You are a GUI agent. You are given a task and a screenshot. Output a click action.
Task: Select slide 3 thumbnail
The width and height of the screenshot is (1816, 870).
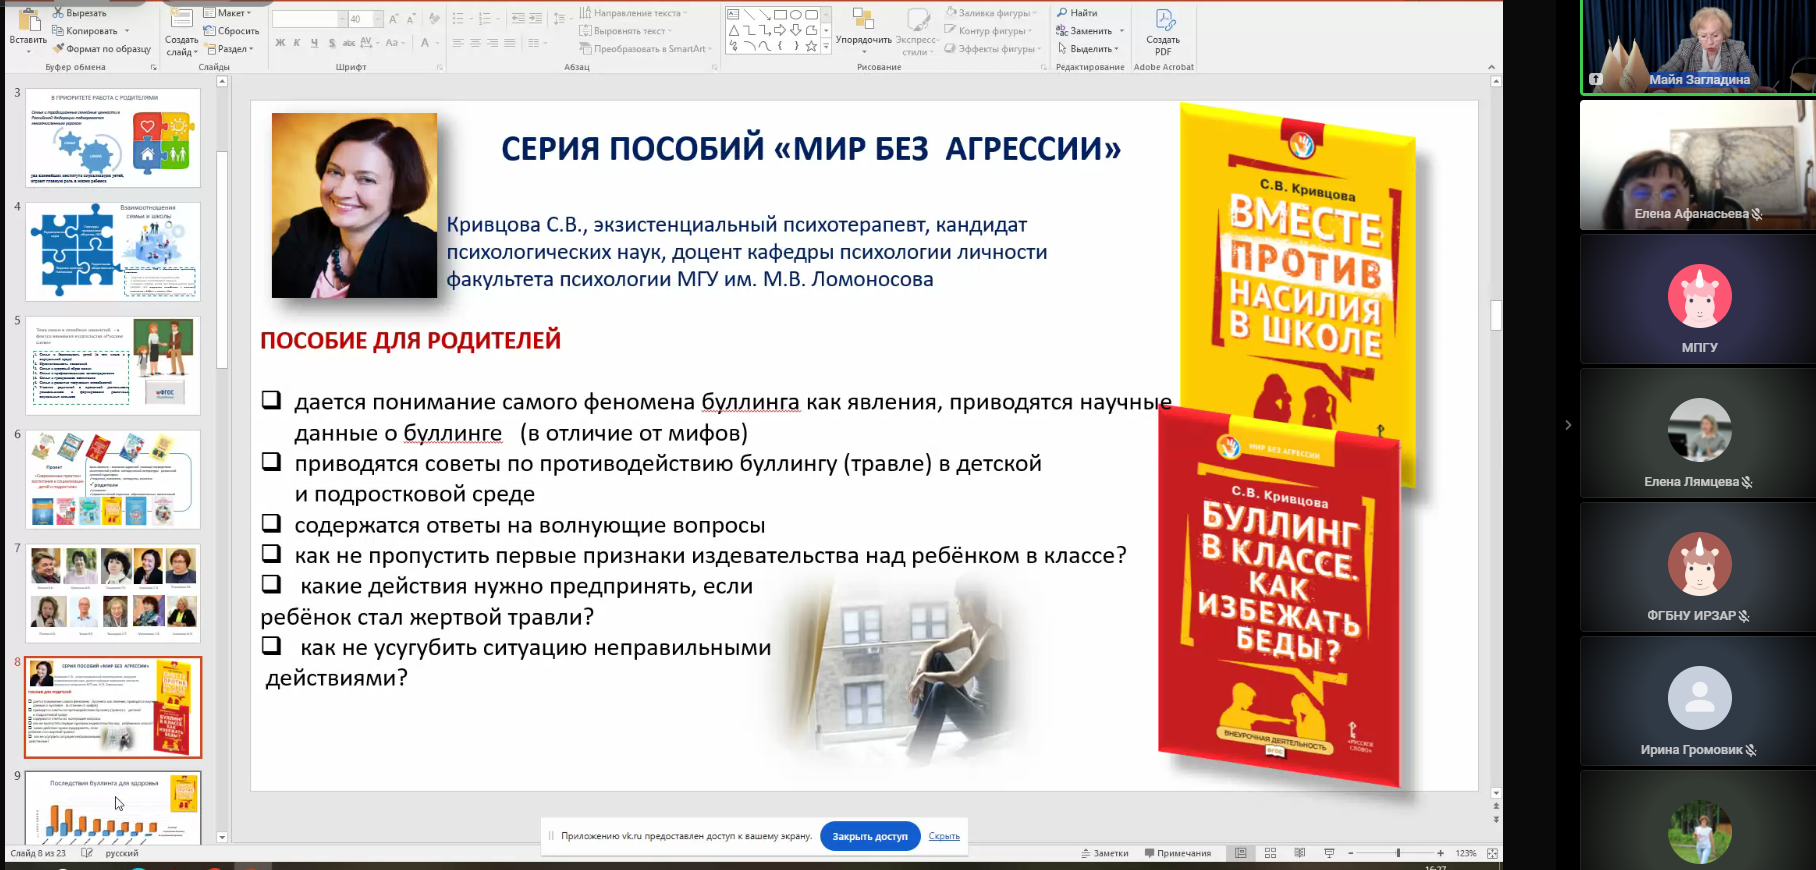click(113, 138)
